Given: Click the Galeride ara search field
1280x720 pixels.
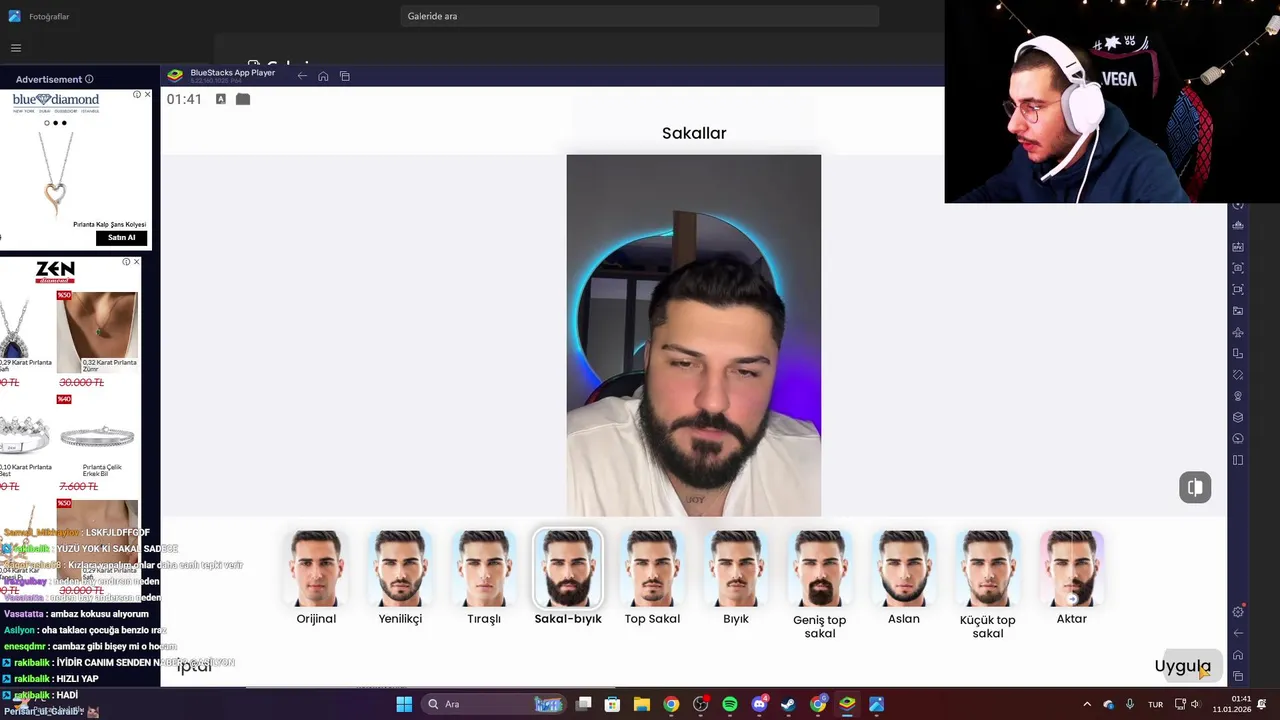Looking at the screenshot, I should [x=639, y=16].
